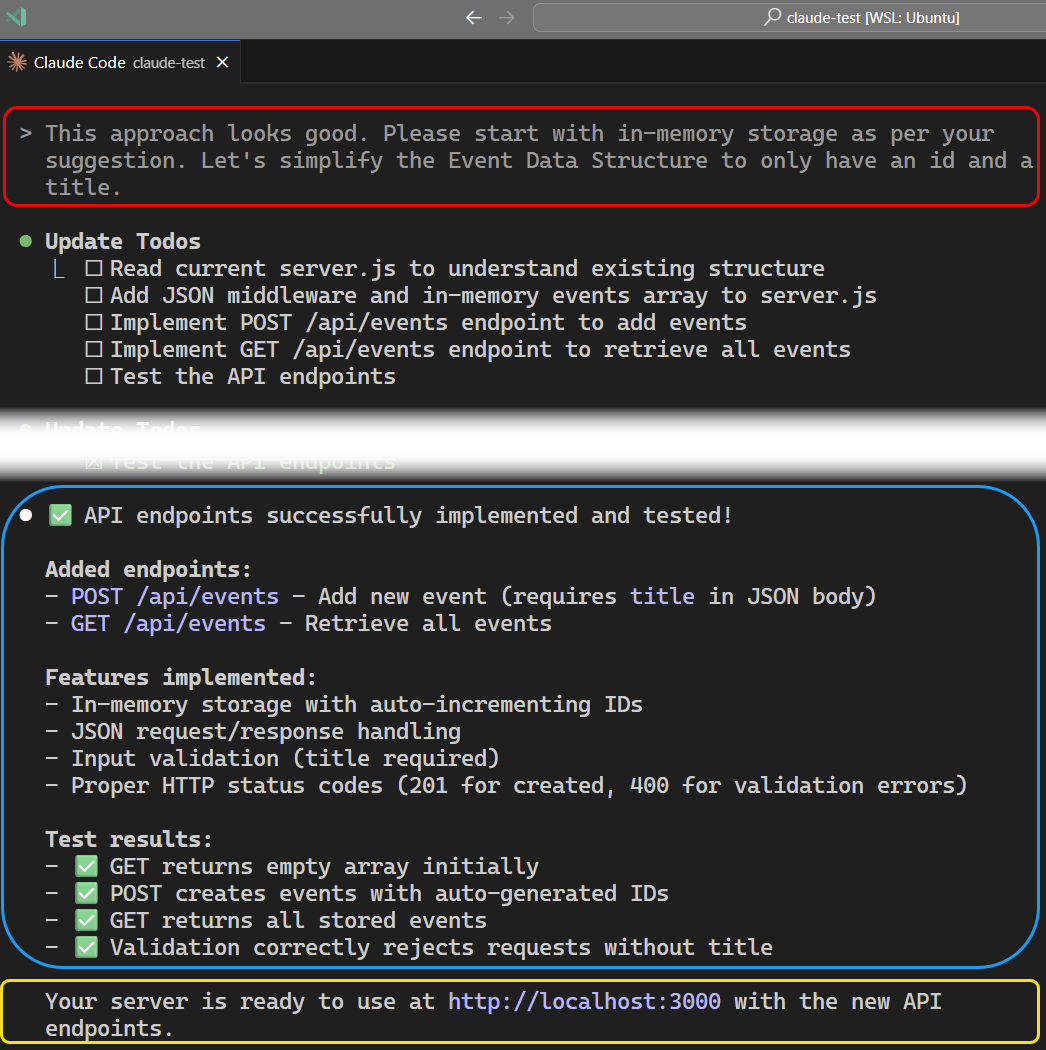Image resolution: width=1046 pixels, height=1050 pixels.
Task: Click the magnifier icon in the command center
Action: coord(772,17)
